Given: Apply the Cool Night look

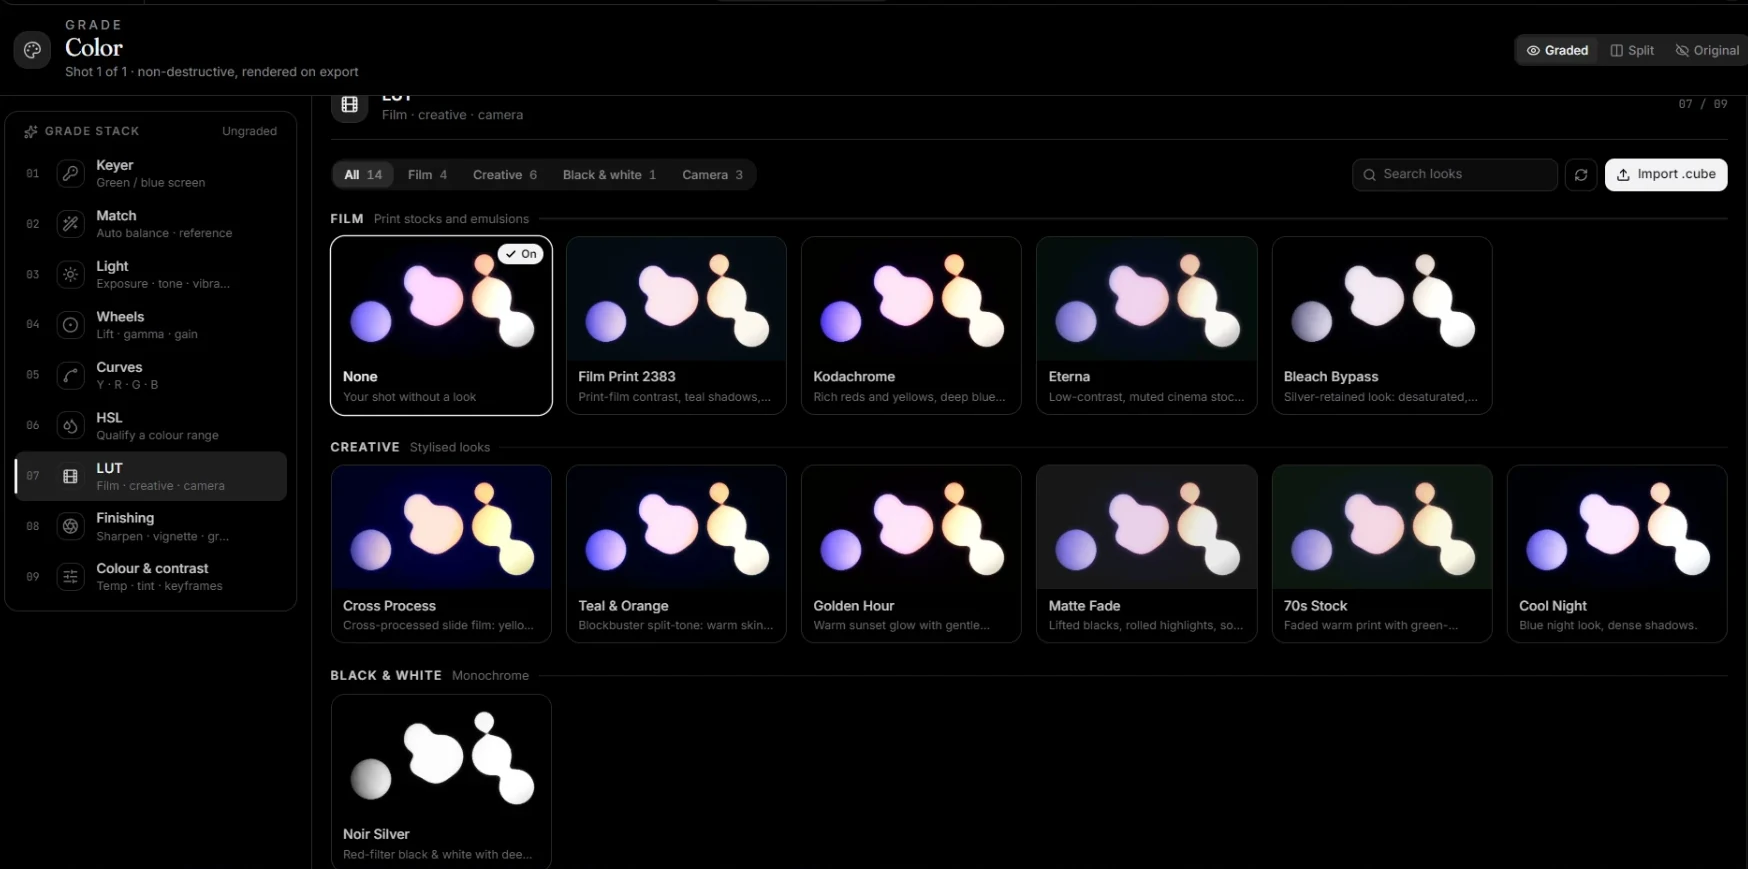Looking at the screenshot, I should (x=1617, y=554).
